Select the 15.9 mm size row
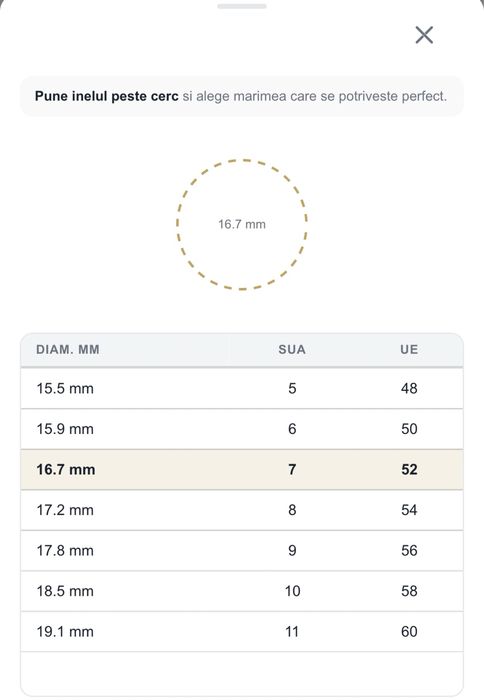This screenshot has width=484, height=700. click(x=242, y=429)
